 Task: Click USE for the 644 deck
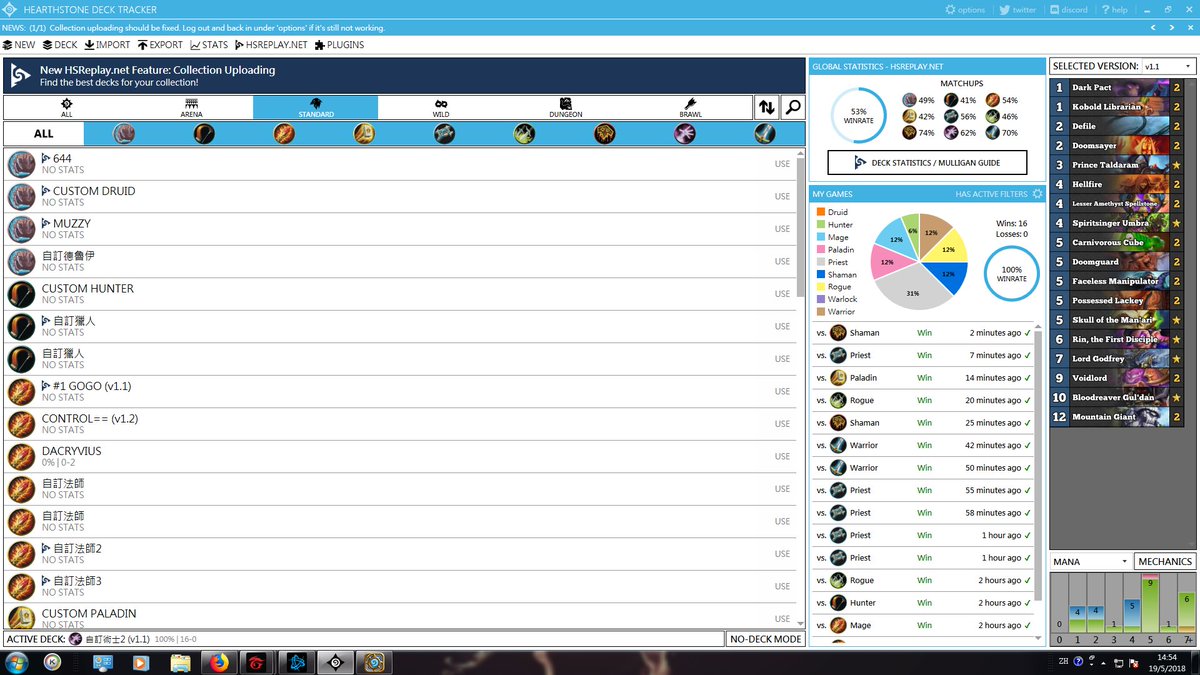782,164
